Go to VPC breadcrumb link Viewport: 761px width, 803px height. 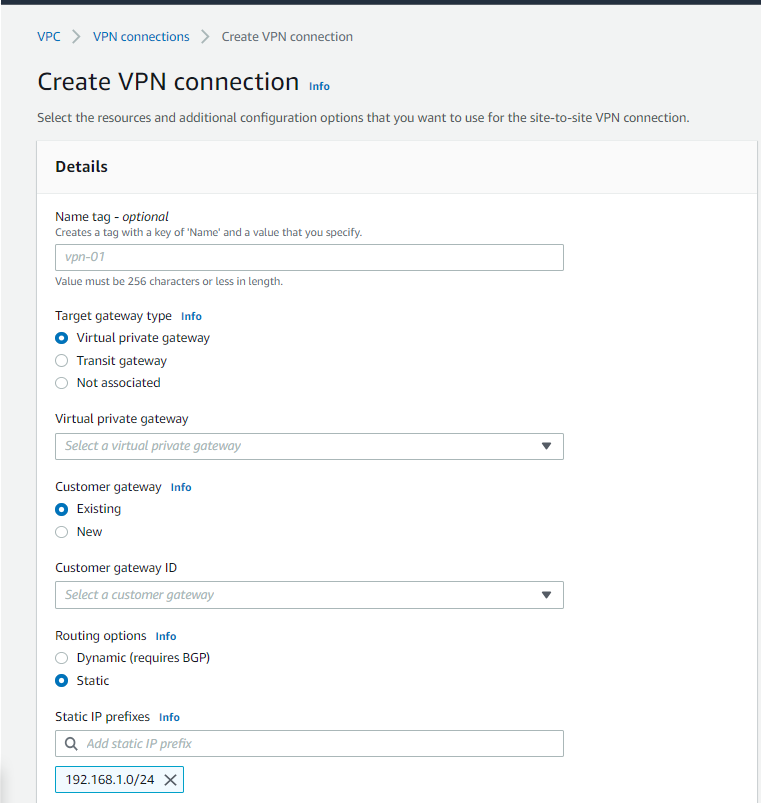pyautogui.click(x=48, y=37)
